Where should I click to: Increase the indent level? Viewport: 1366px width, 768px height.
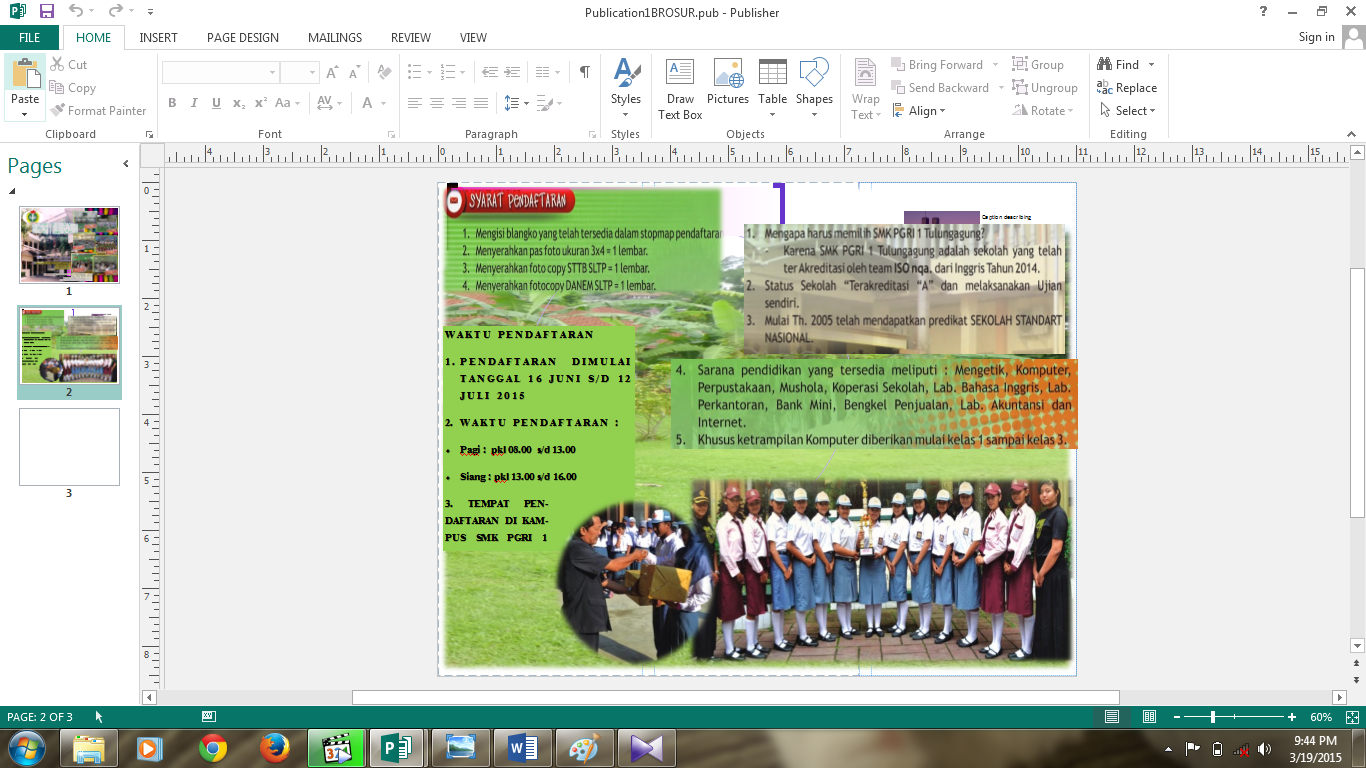pyautogui.click(x=513, y=73)
